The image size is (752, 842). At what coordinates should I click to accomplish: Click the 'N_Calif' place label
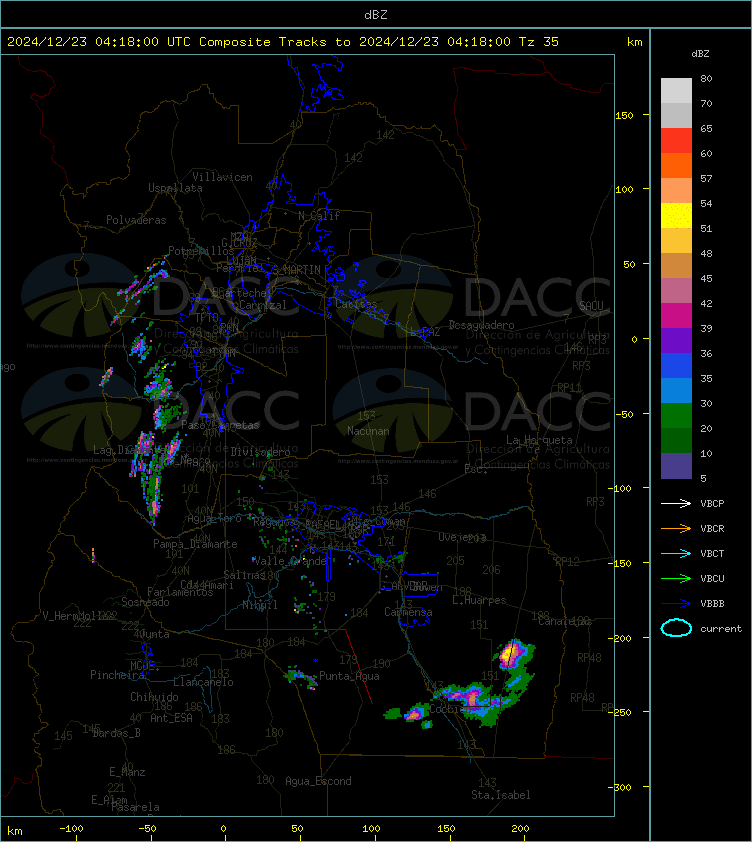tap(319, 216)
